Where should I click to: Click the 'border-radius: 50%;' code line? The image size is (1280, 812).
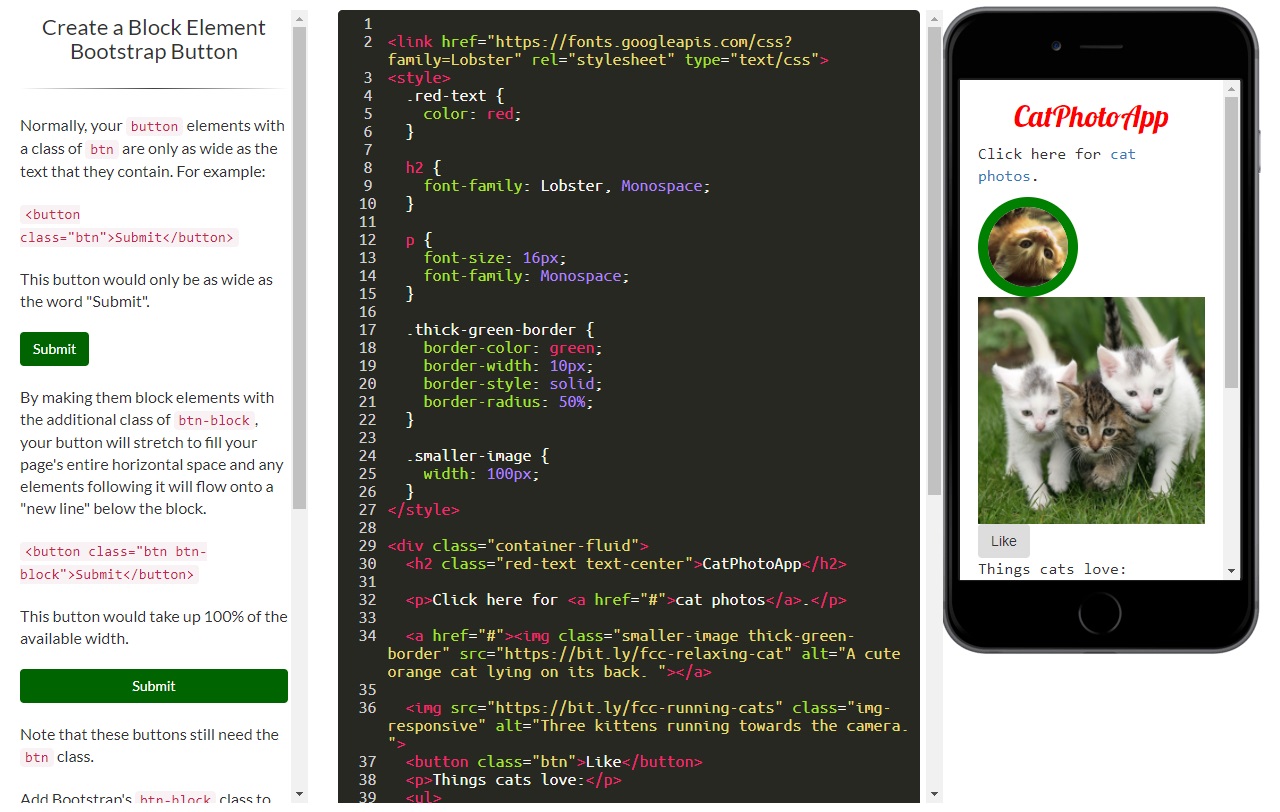click(508, 402)
